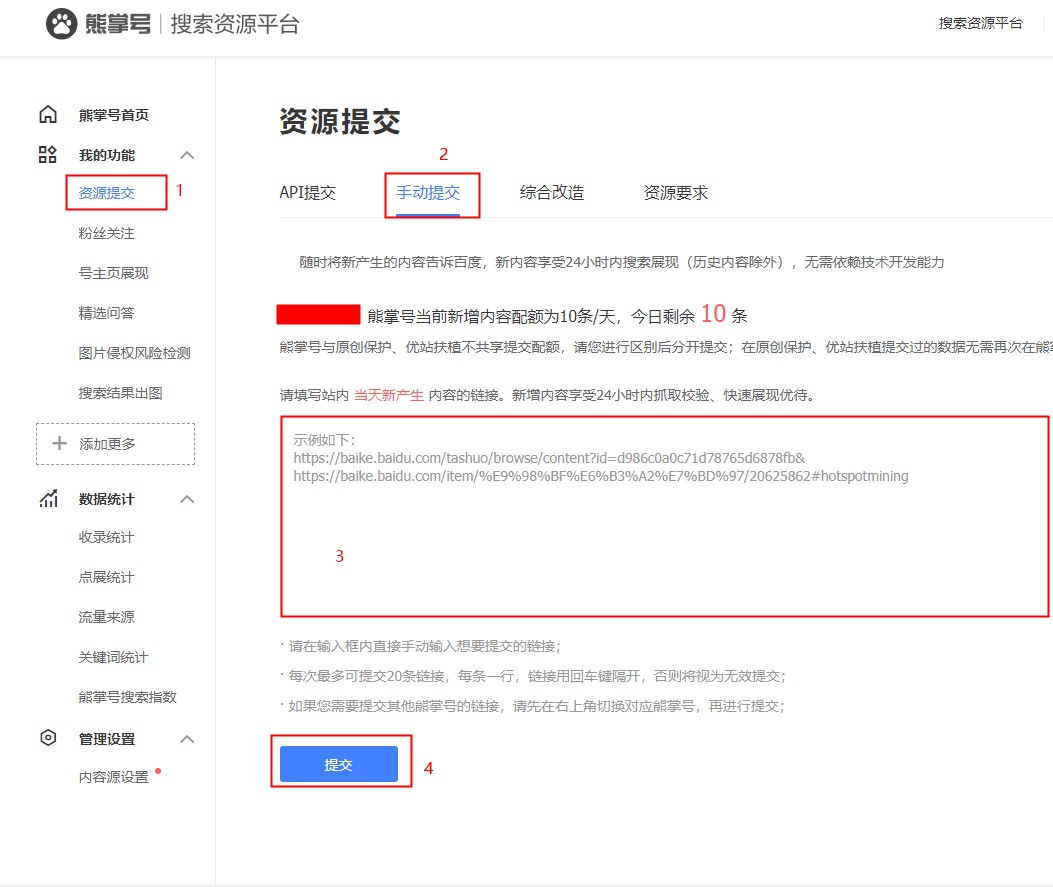Open 粉丝关注 in the sidebar
The width and height of the screenshot is (1053, 887).
pyautogui.click(x=106, y=233)
